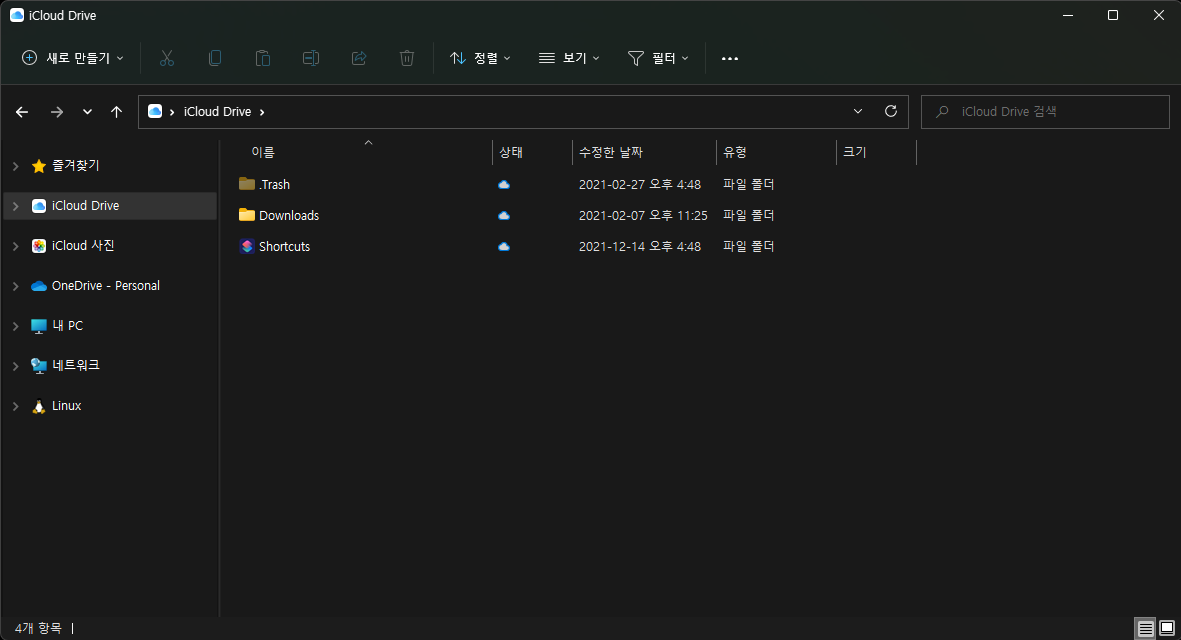Click the Rename icon in the toolbar
Screen dimensions: 1181x640
tap(311, 58)
